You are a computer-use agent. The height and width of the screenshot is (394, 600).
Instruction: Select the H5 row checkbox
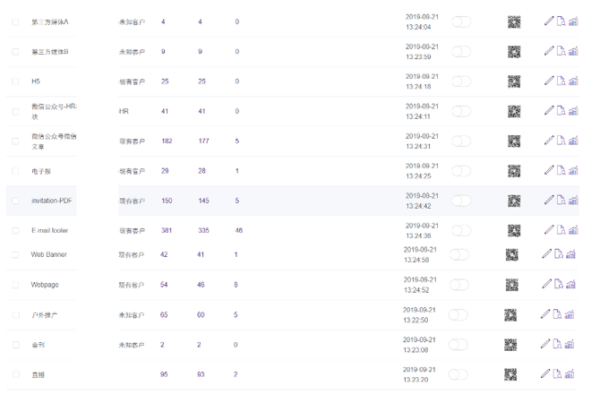pos(15,81)
